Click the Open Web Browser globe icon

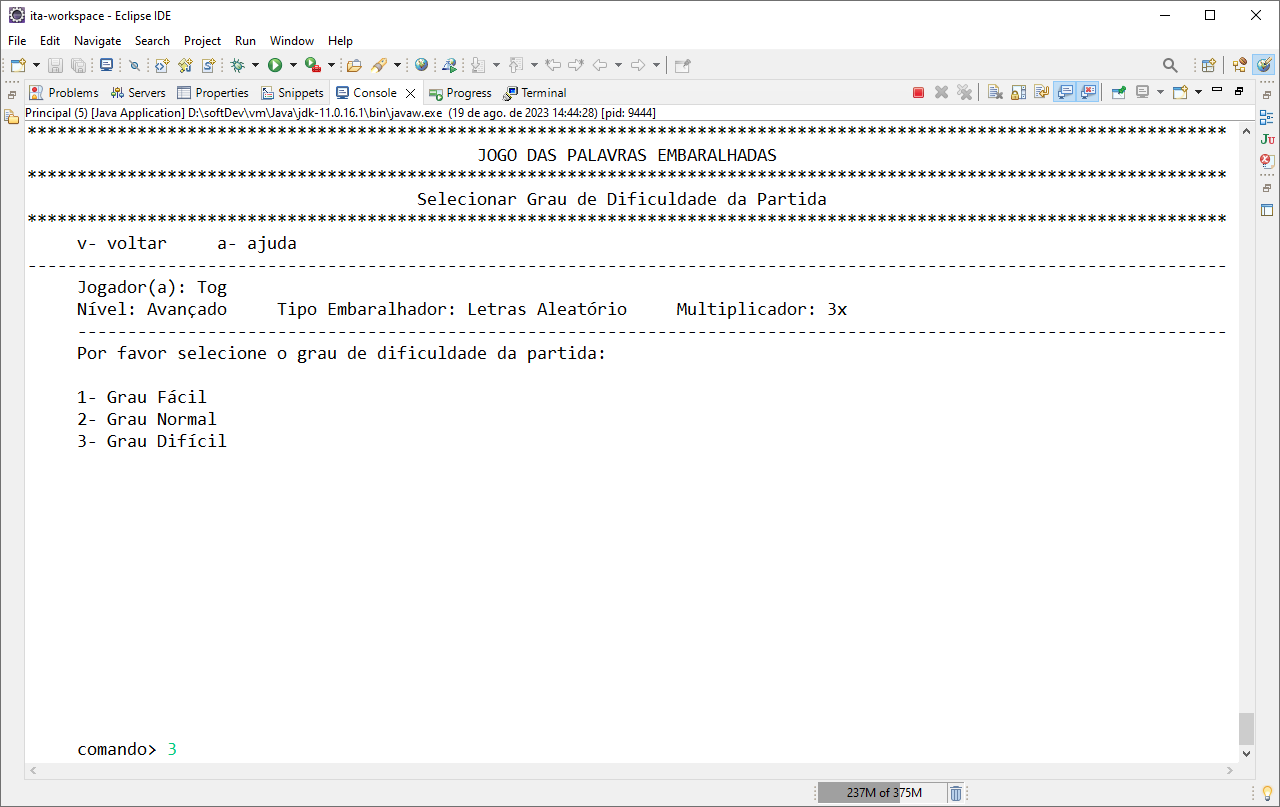pyautogui.click(x=421, y=65)
